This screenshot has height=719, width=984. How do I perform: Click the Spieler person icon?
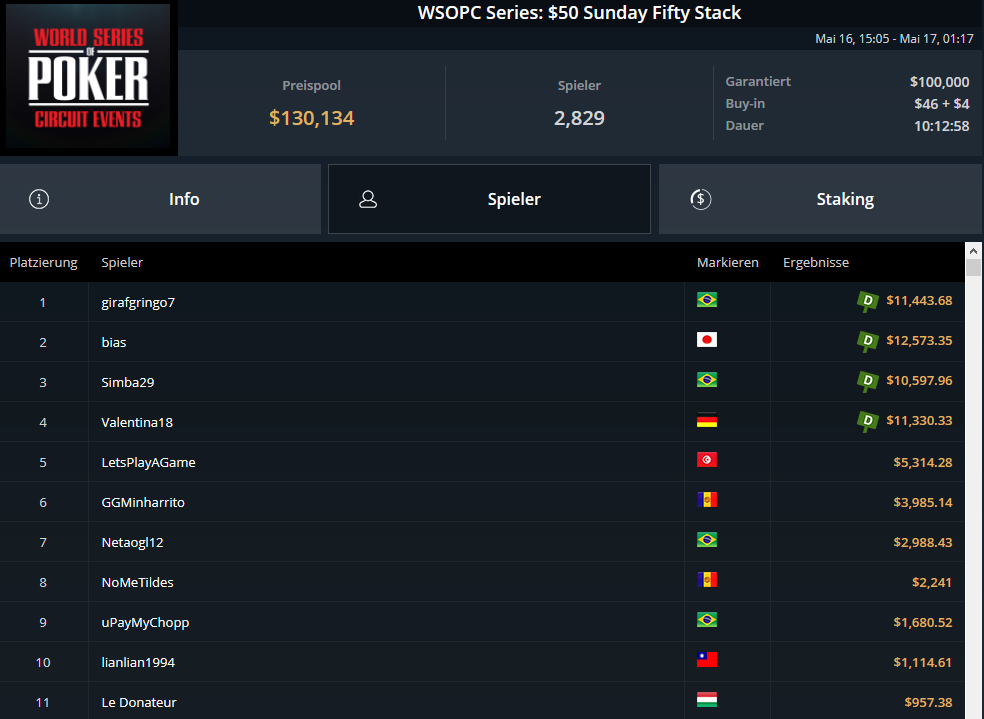pos(368,200)
